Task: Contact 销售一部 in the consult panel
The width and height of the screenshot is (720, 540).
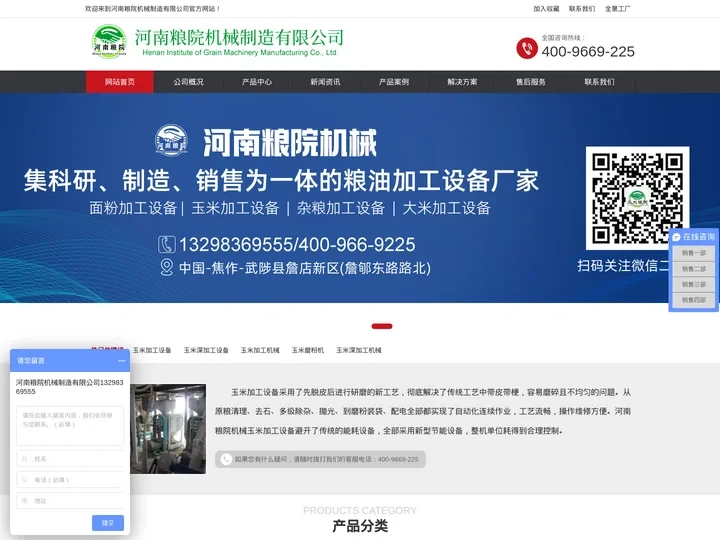Action: coord(693,253)
